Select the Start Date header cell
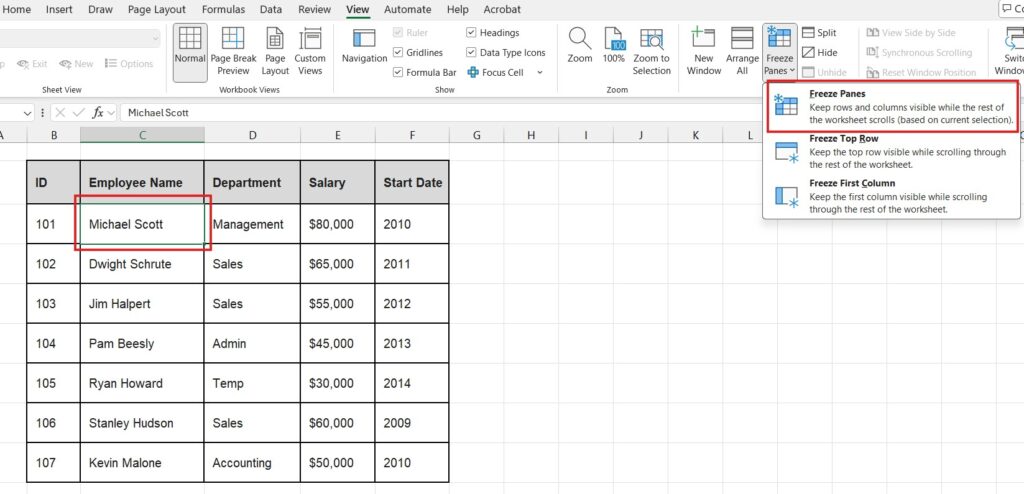1024x494 pixels. 412,182
